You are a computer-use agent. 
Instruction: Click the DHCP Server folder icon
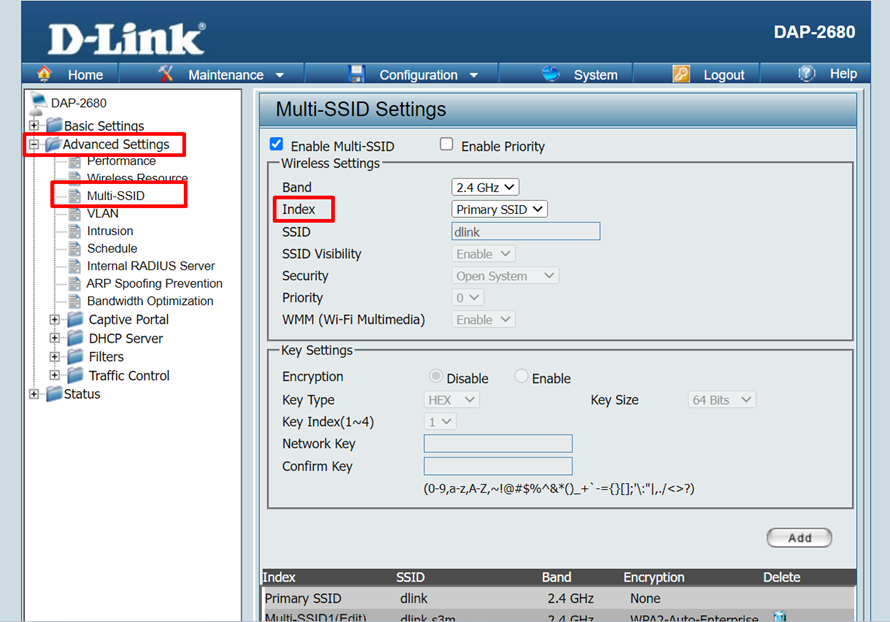pyautogui.click(x=75, y=338)
